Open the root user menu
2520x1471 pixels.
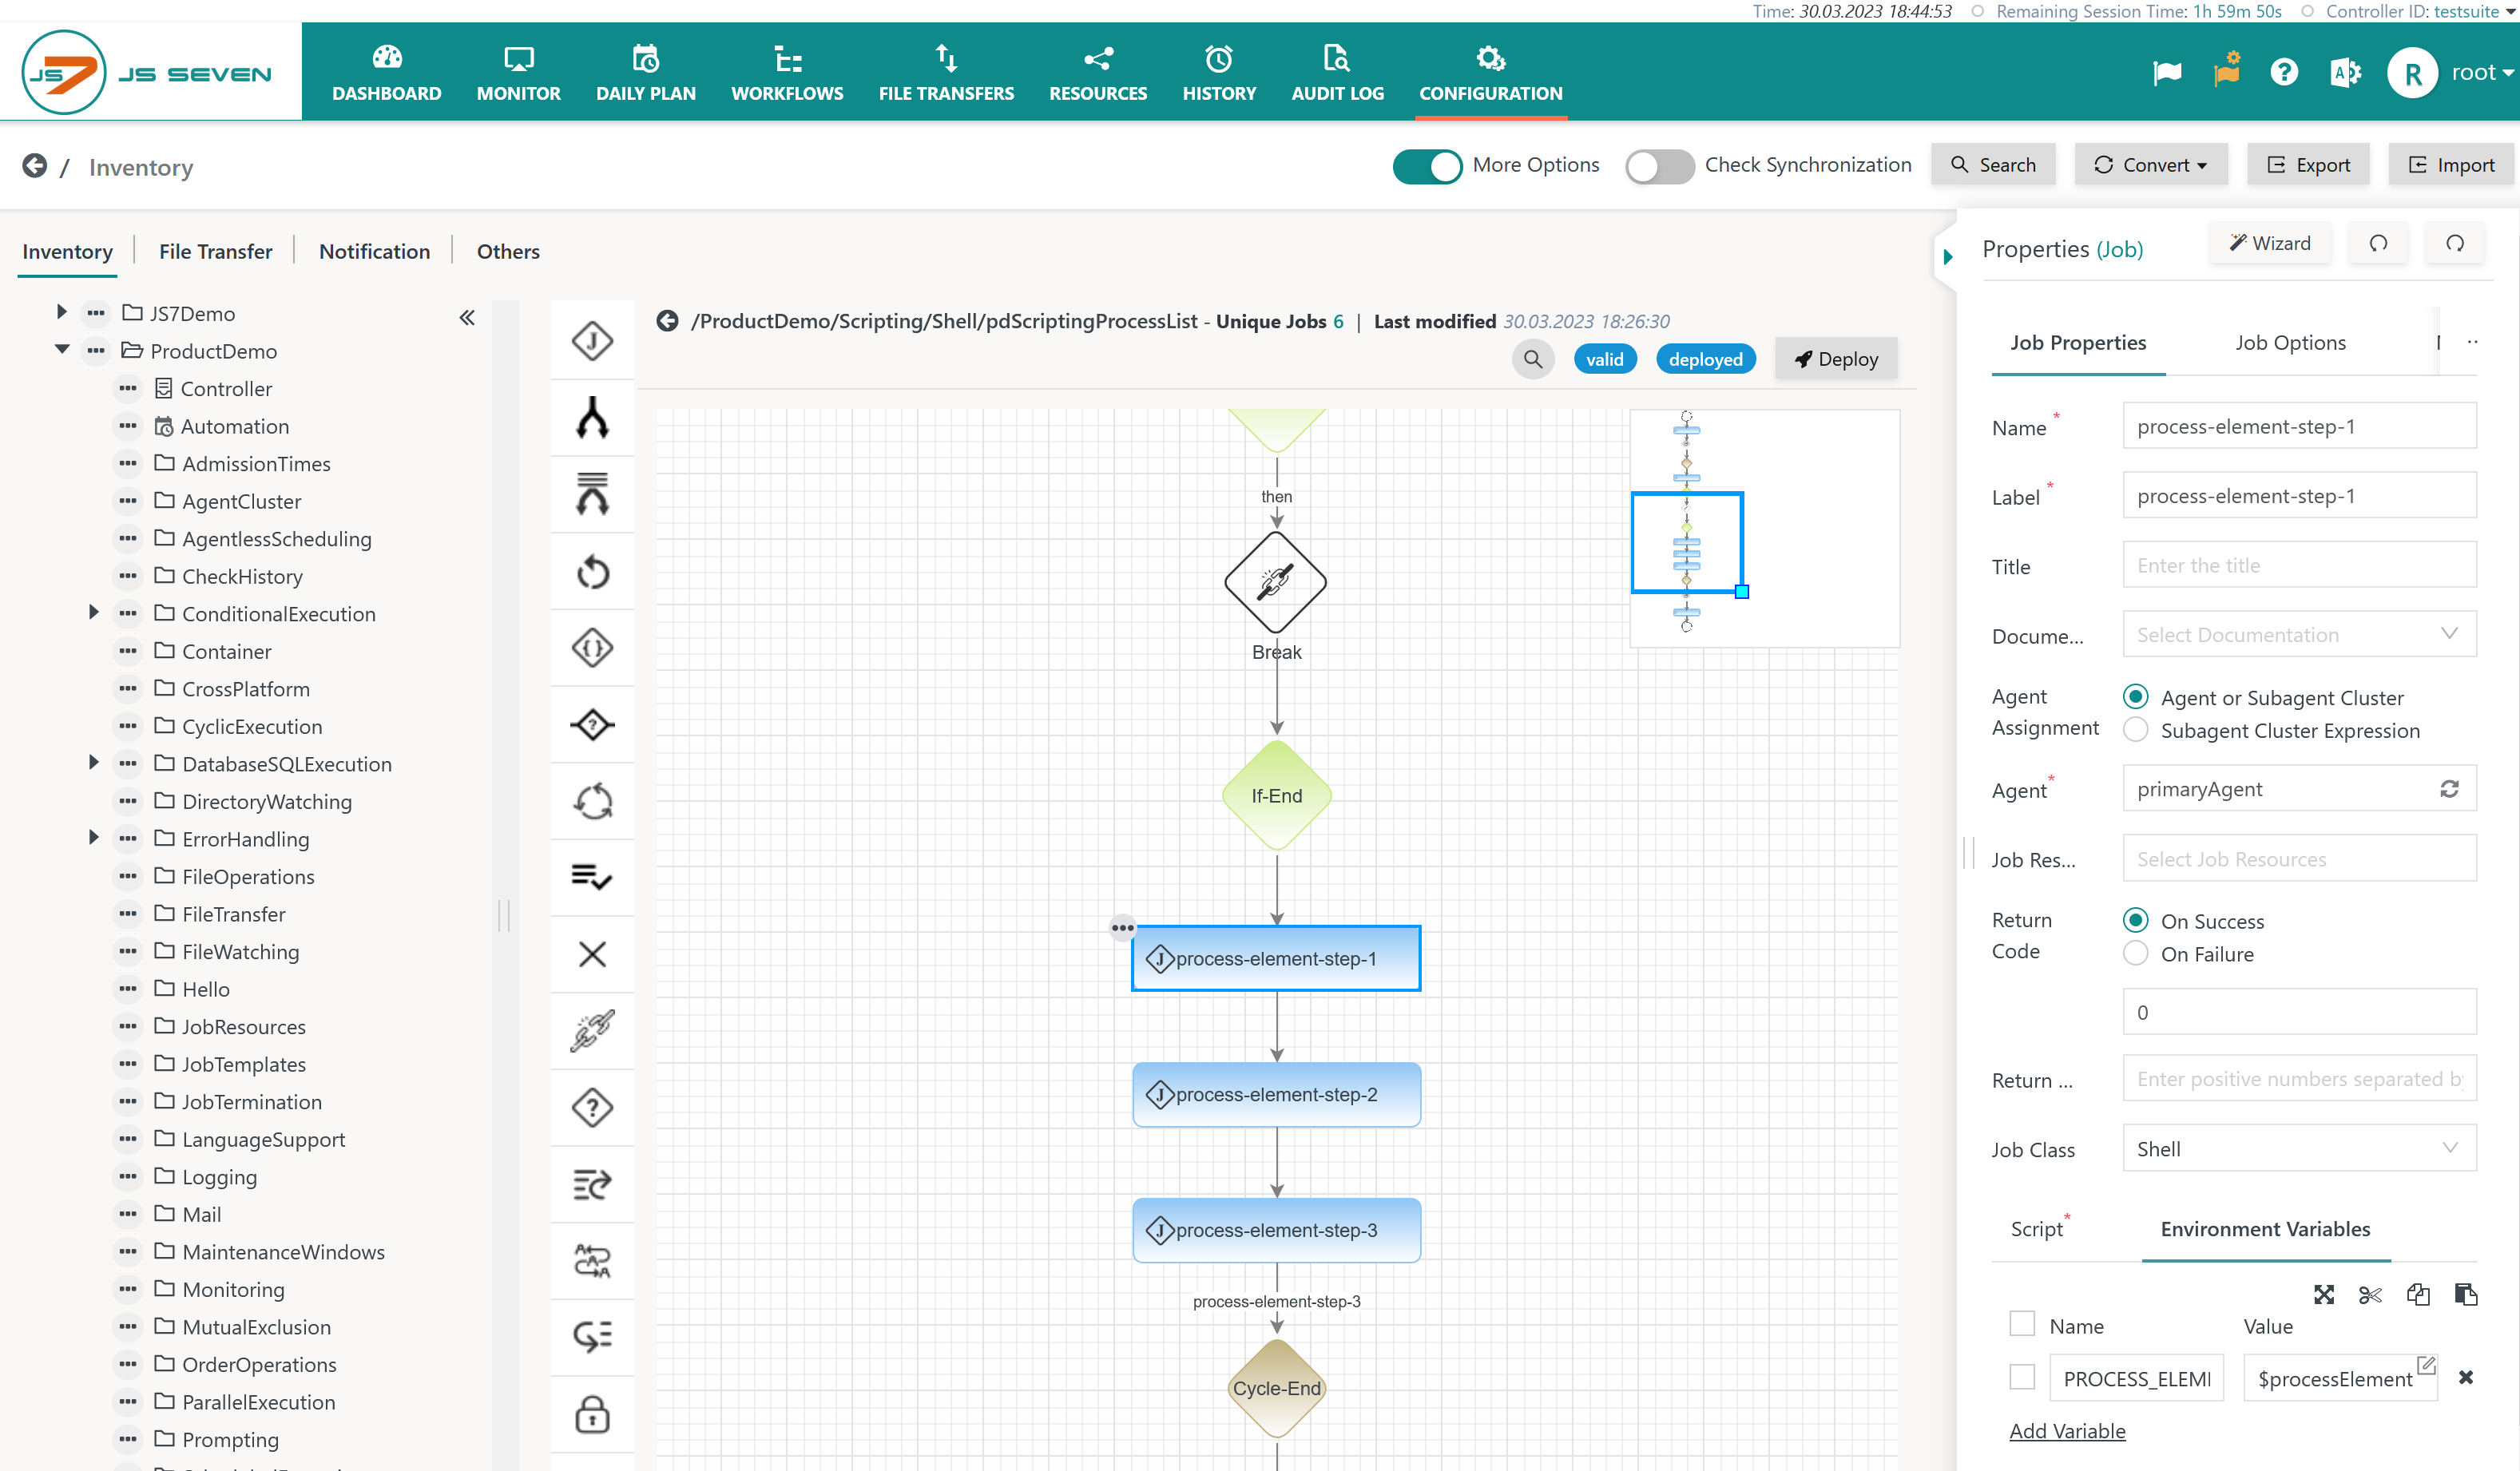(x=2450, y=73)
